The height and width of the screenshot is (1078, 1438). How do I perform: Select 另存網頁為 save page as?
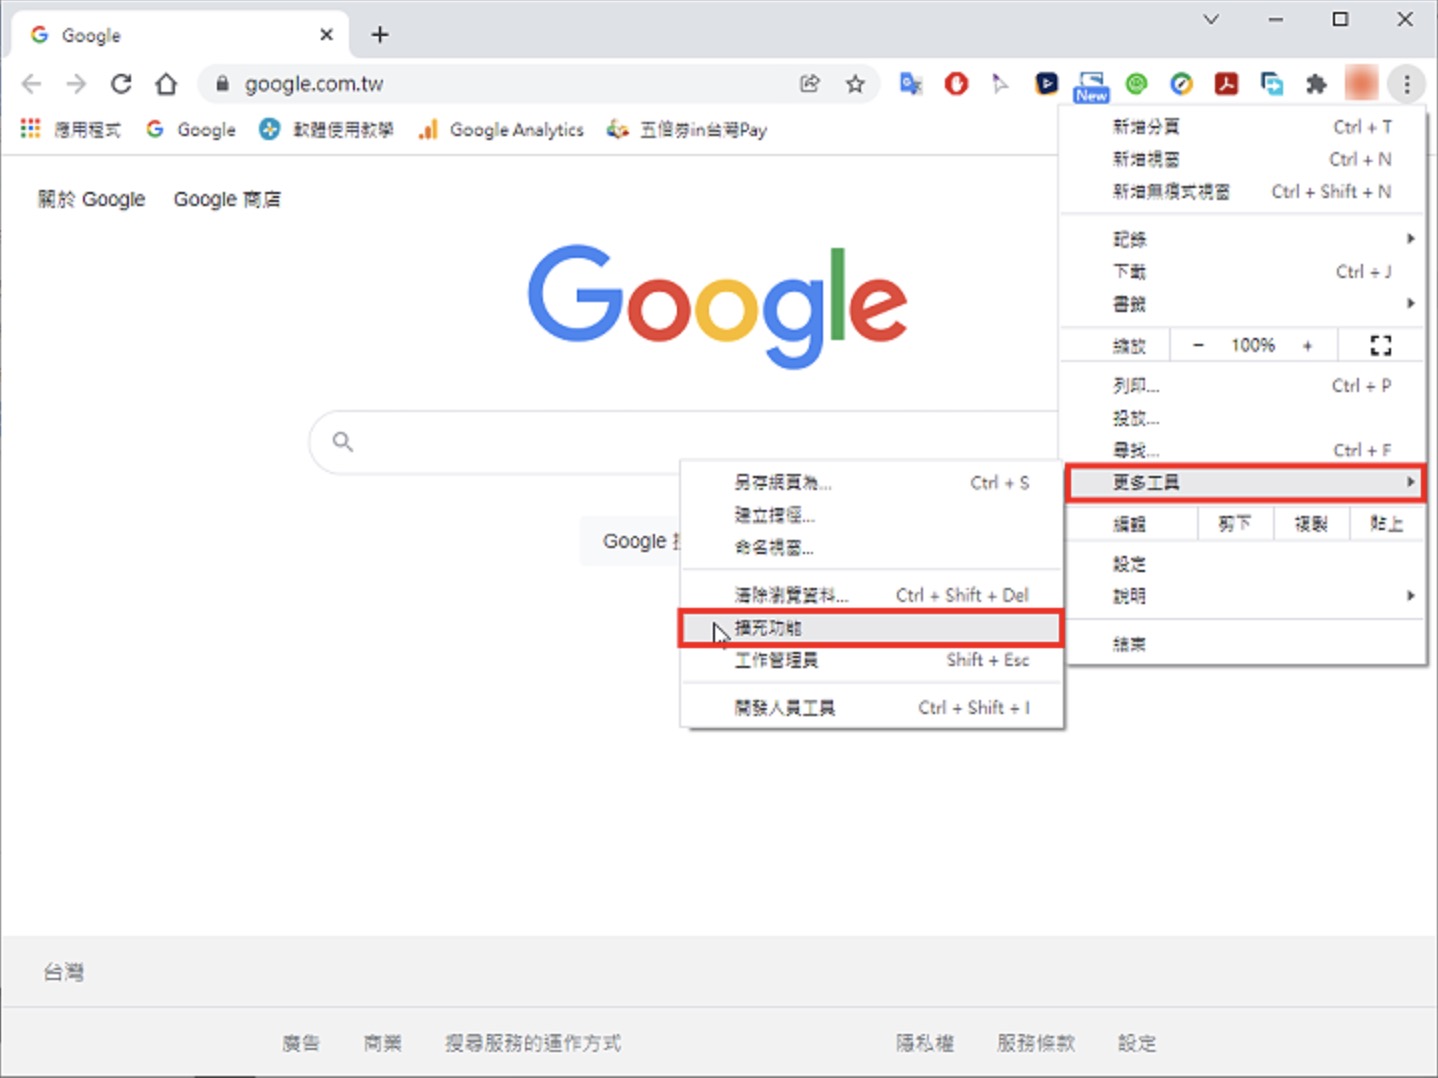click(x=871, y=483)
